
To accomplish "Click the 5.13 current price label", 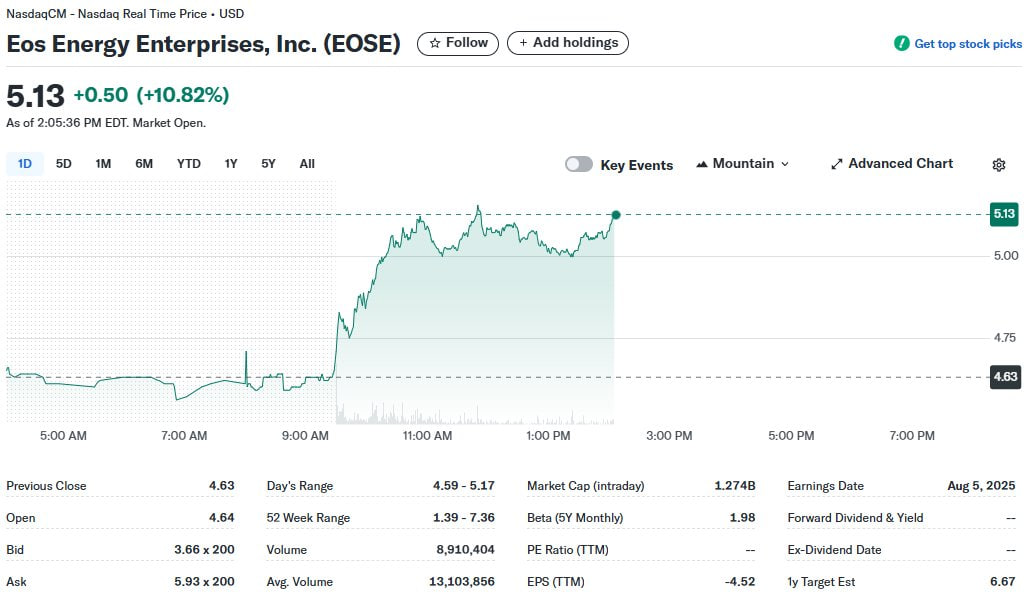I will pyautogui.click(x=1004, y=214).
